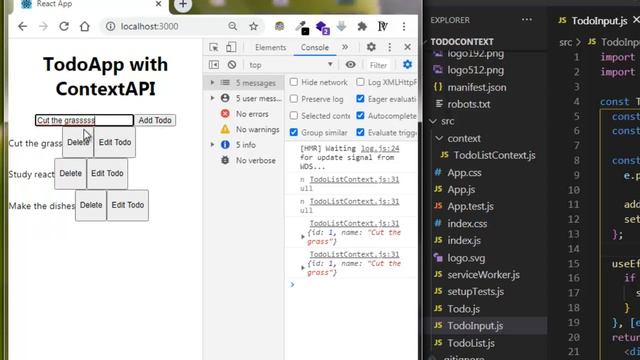
Task: View site information icon for localhost
Action: pos(110,27)
